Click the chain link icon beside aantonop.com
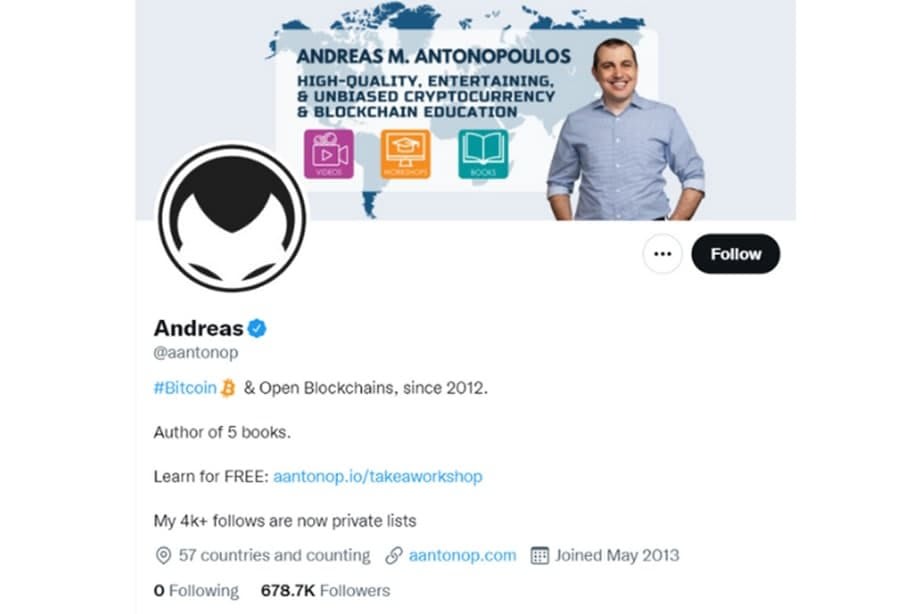 394,555
